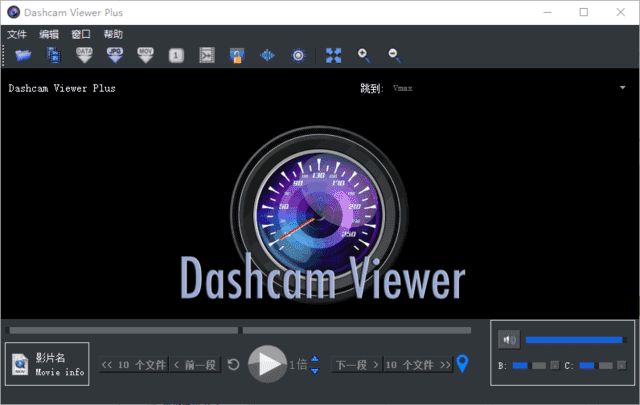The width and height of the screenshot is (640, 405).
Task: Open the 帮助 menu
Action: [x=113, y=34]
